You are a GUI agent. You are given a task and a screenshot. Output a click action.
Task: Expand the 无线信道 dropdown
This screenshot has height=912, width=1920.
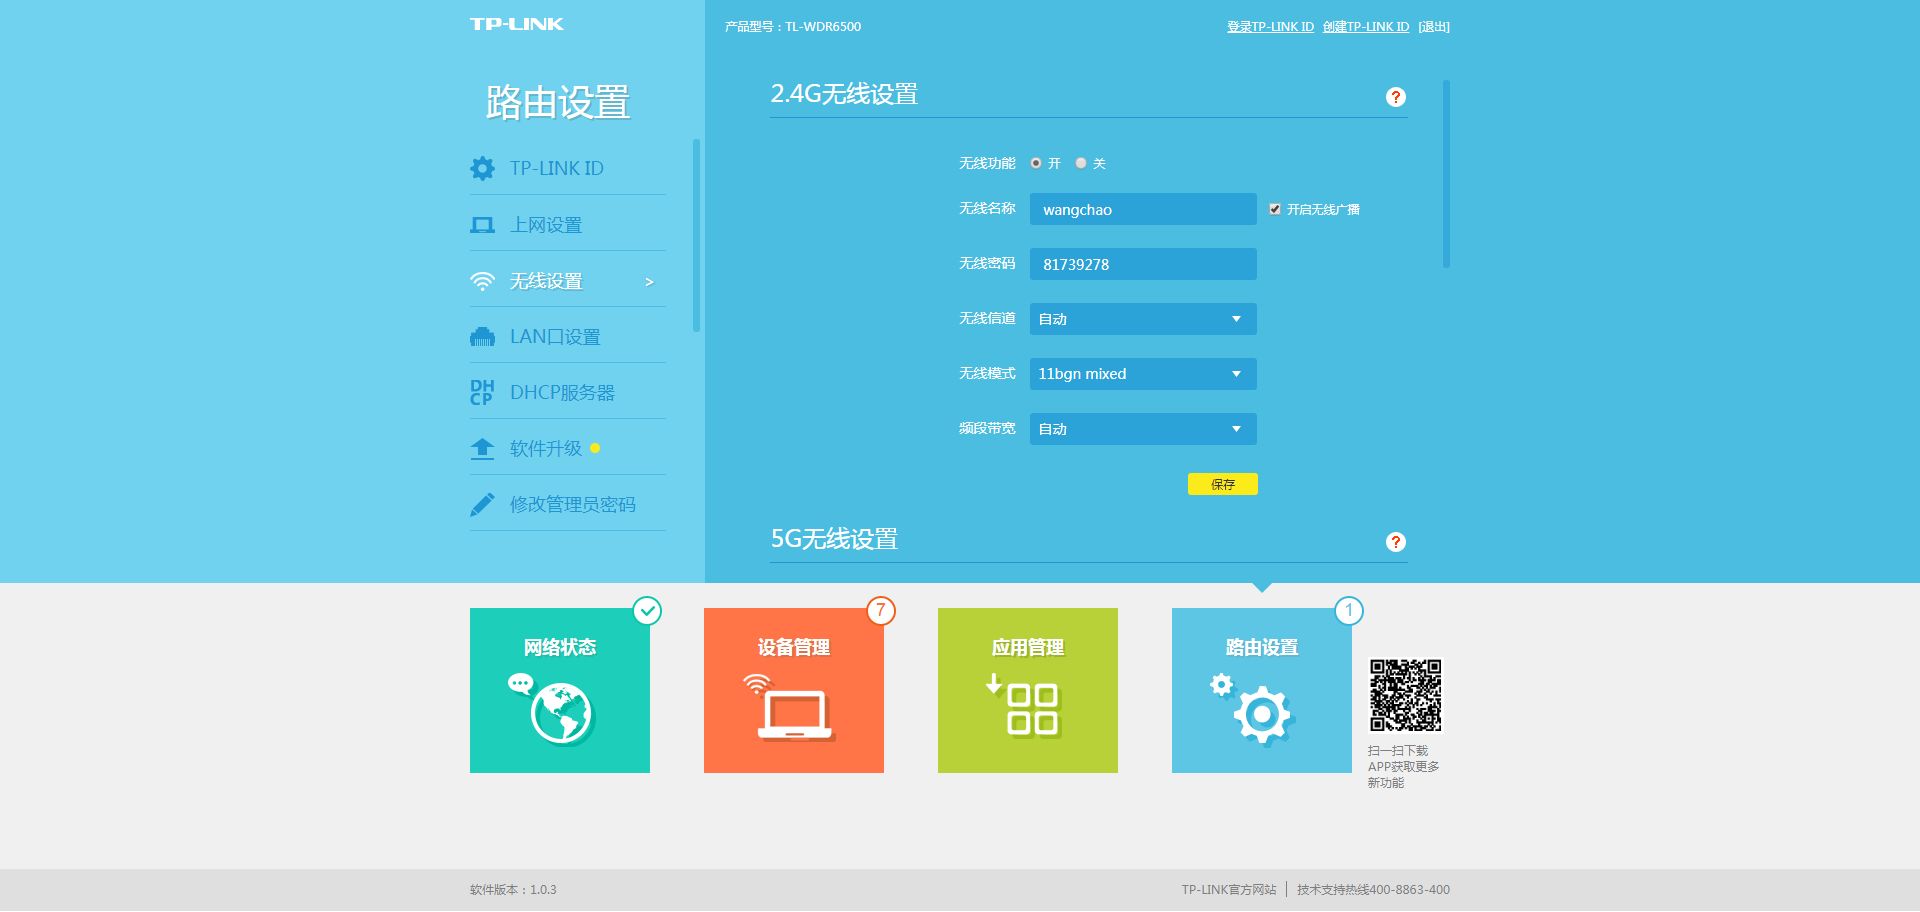click(x=1143, y=319)
